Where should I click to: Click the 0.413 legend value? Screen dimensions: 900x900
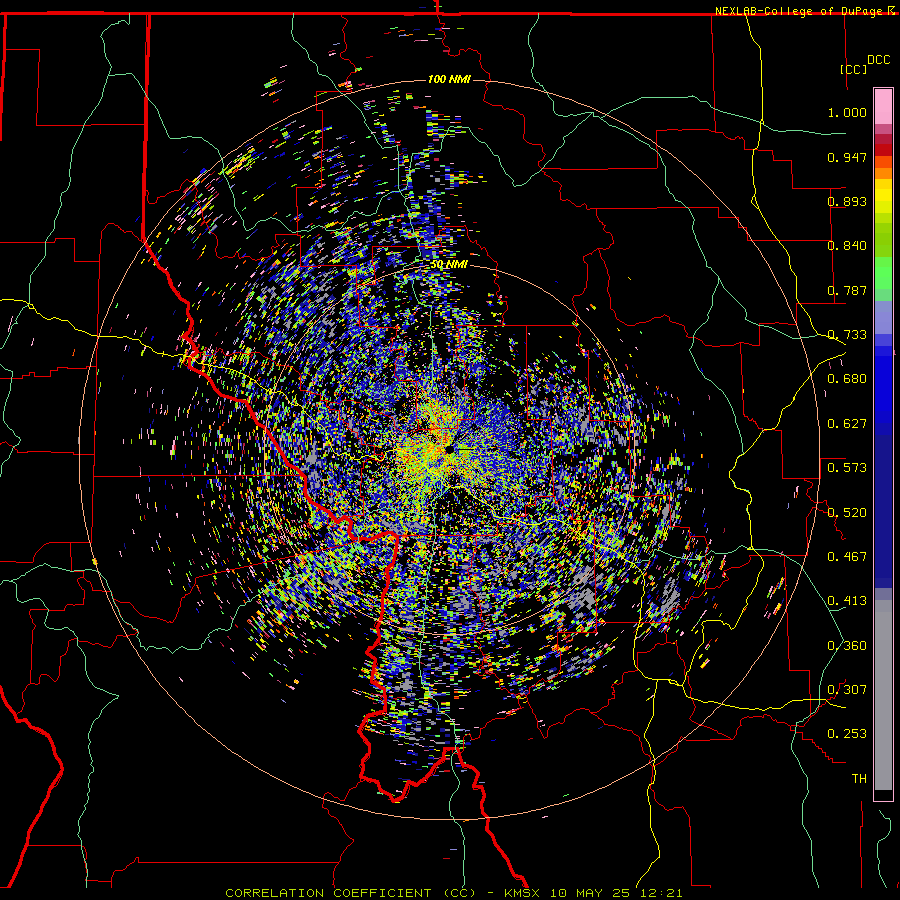coord(847,601)
